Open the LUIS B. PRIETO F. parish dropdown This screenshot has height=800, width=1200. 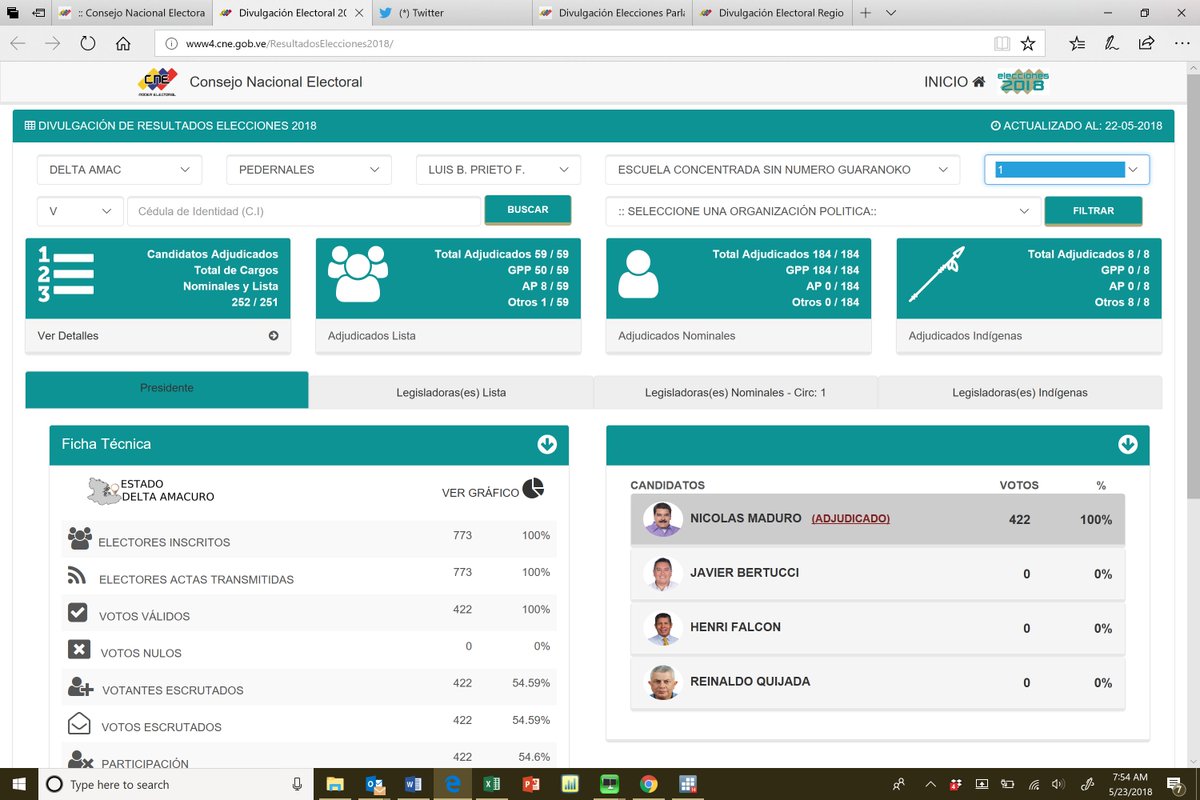(498, 170)
